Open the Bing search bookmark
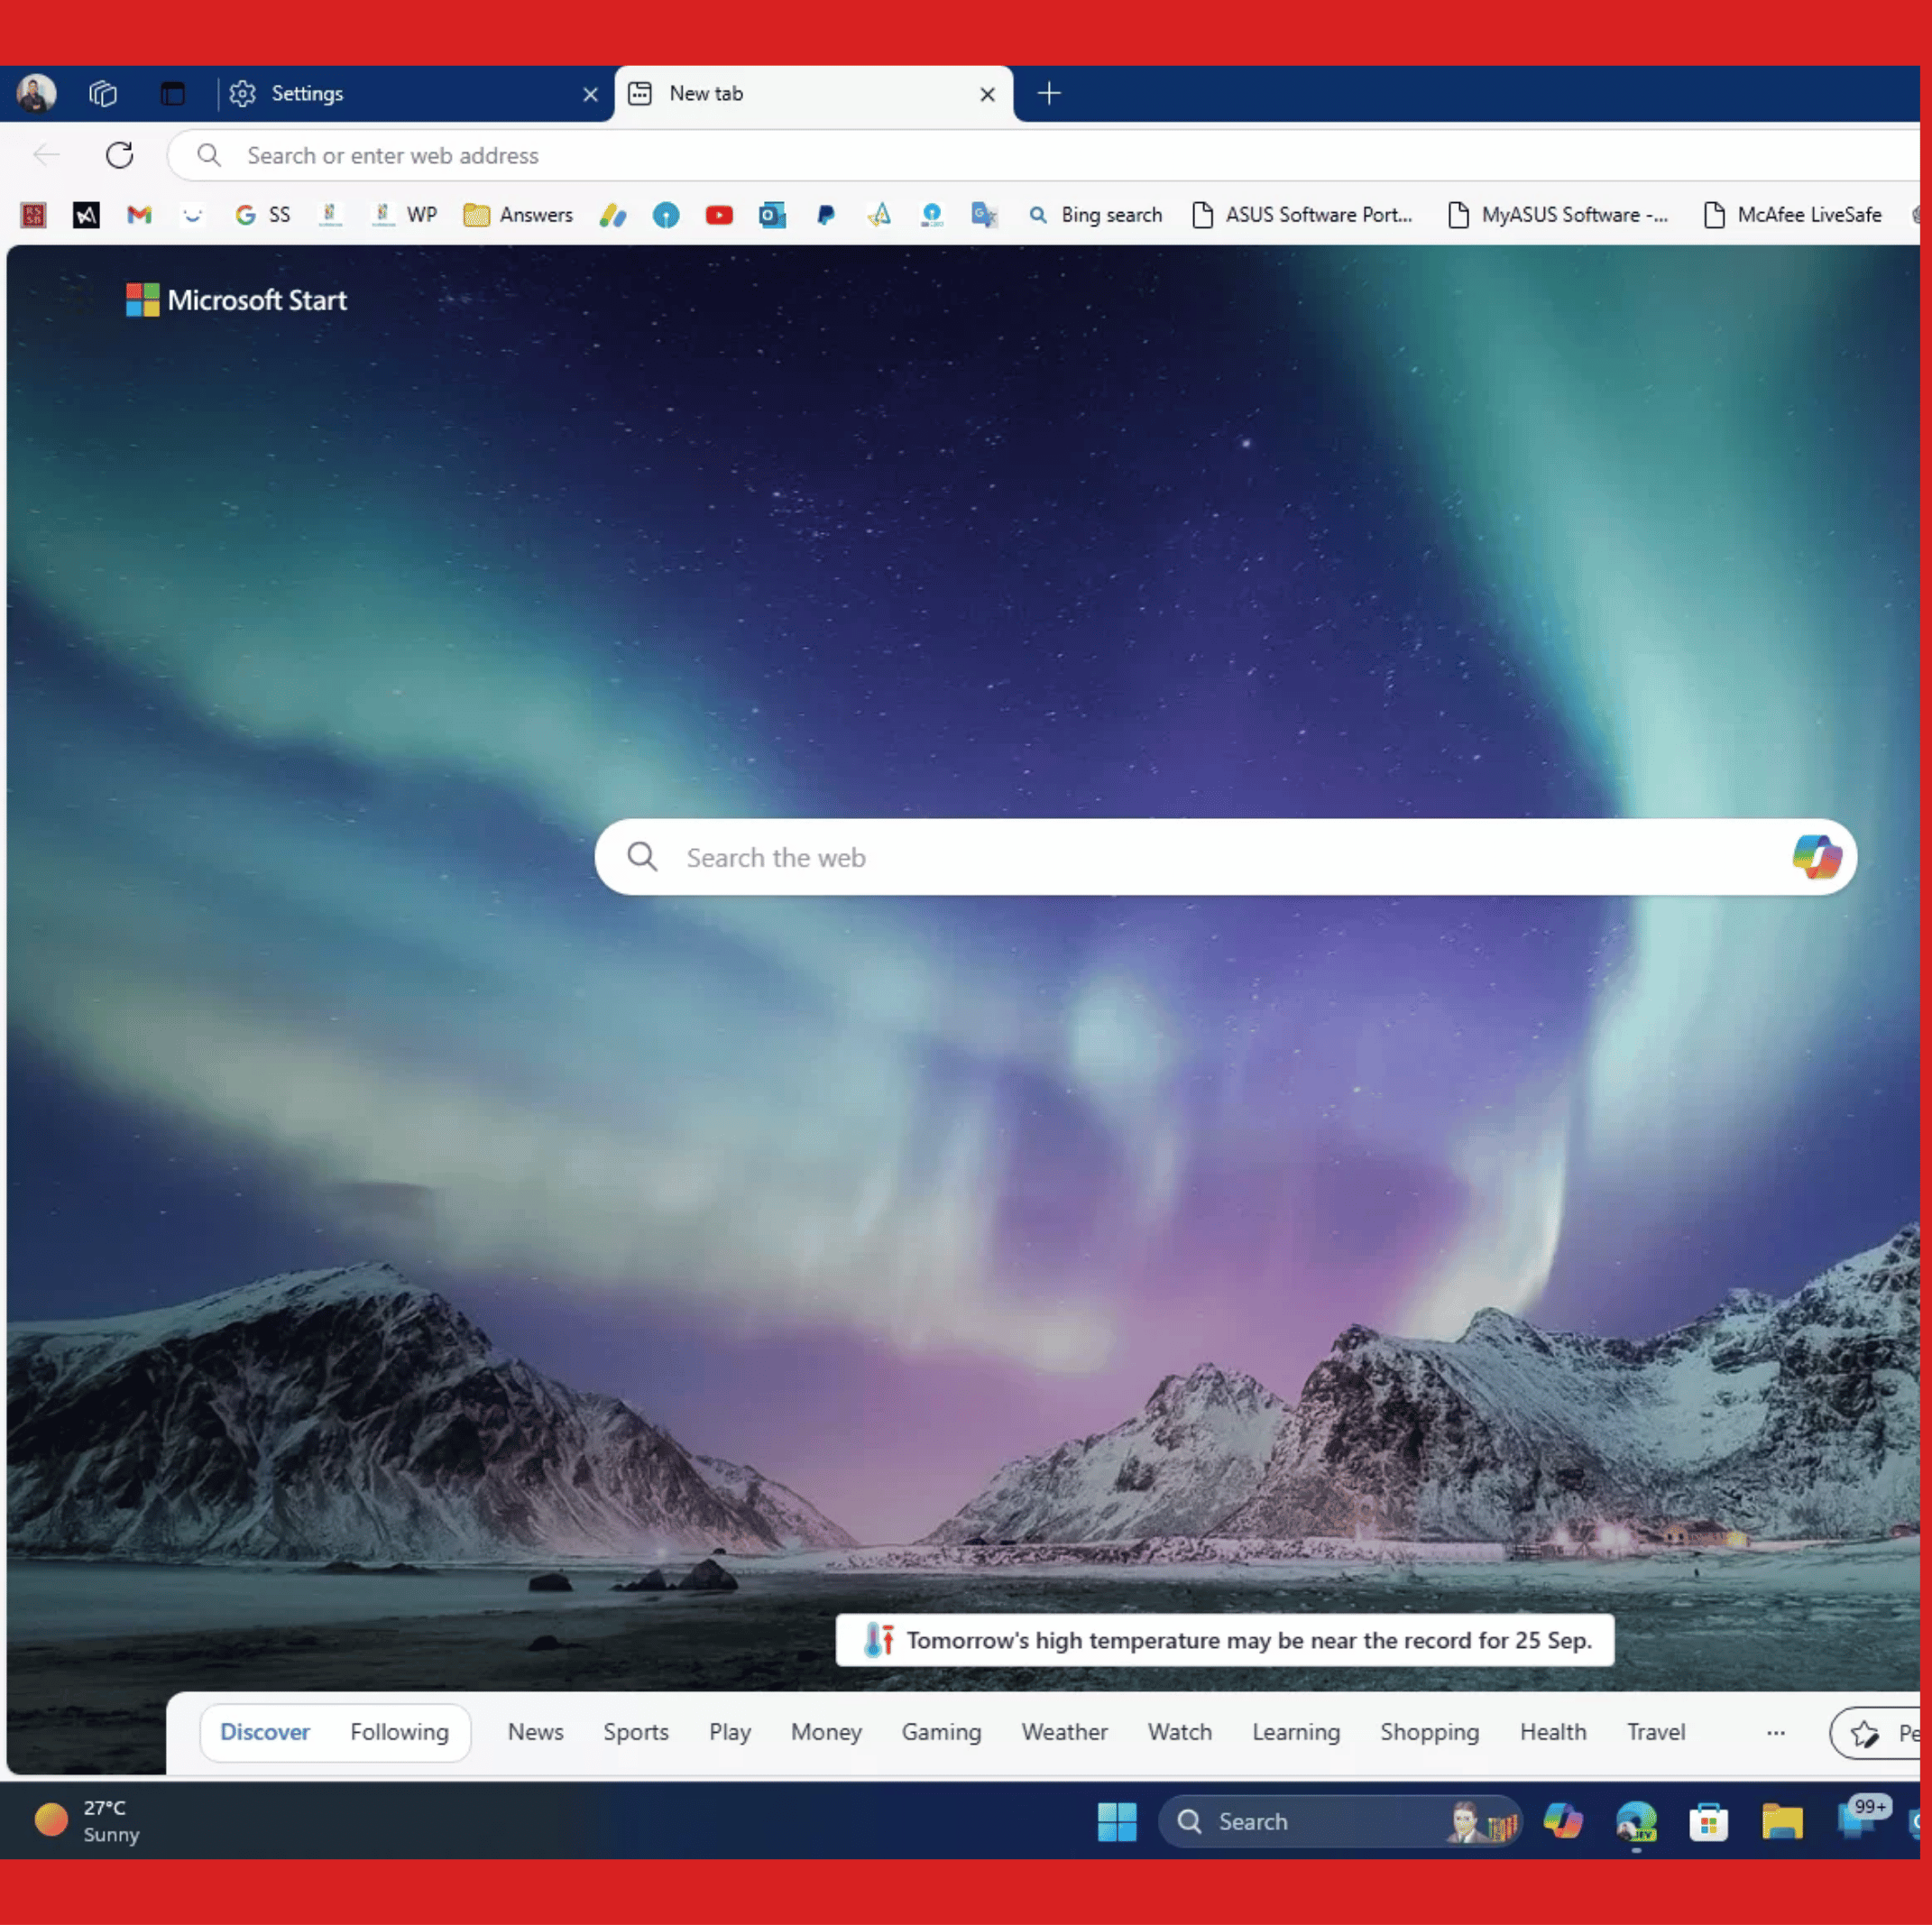The height and width of the screenshot is (1925, 1932). [x=1096, y=214]
